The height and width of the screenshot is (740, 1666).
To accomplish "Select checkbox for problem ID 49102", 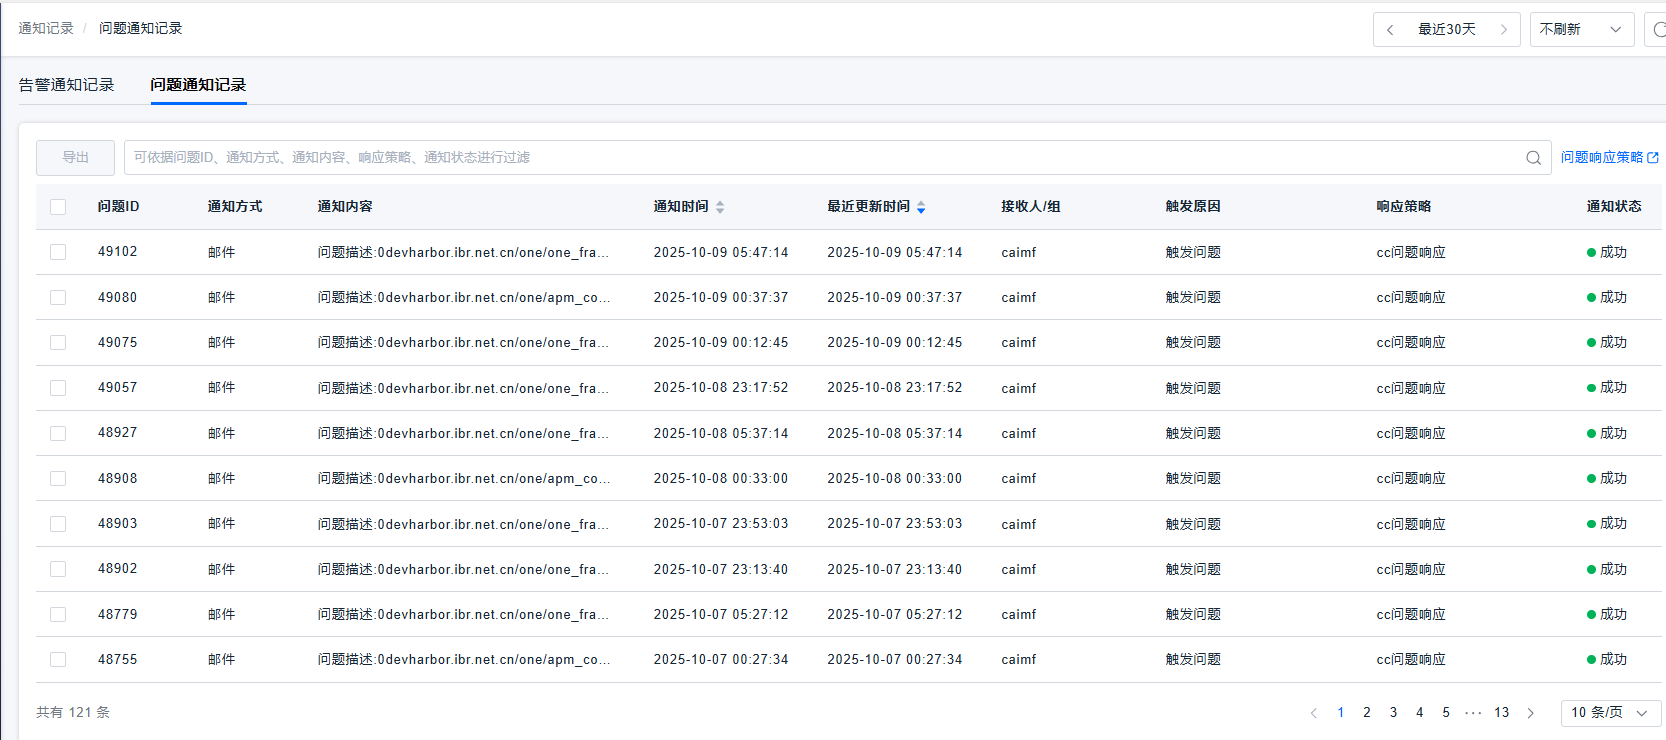I will click(58, 252).
